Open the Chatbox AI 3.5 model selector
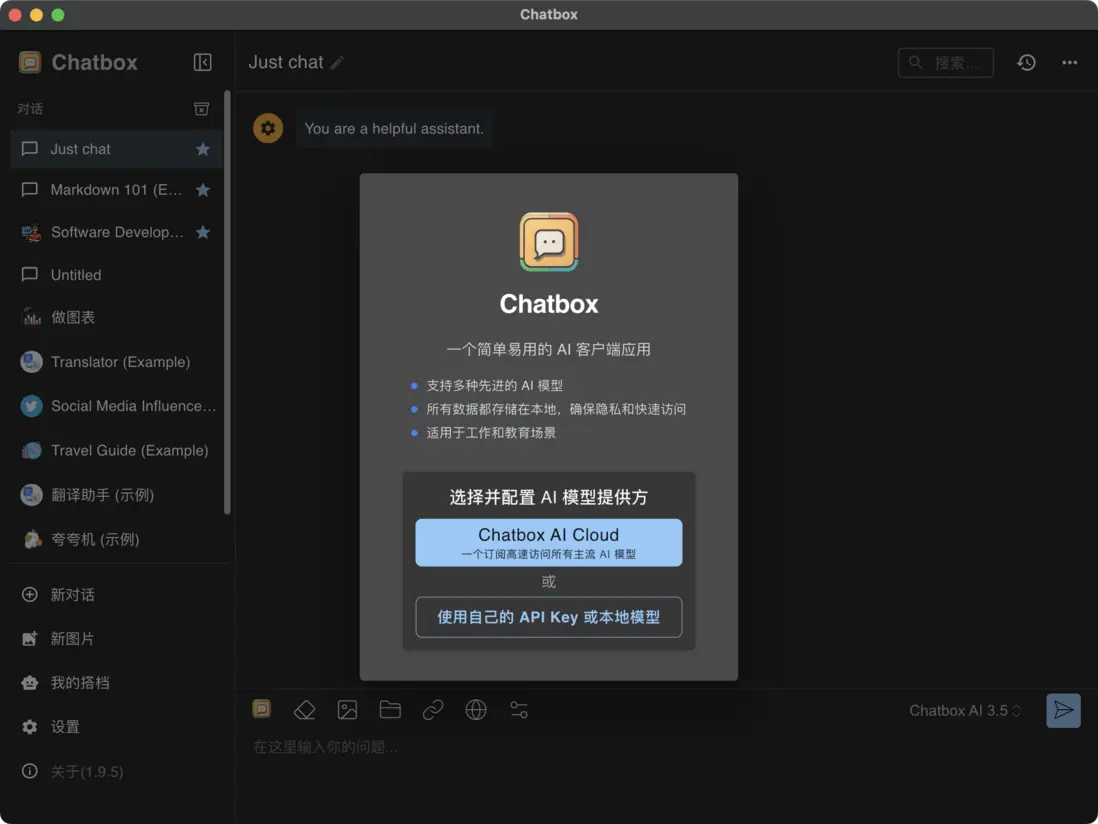 [965, 710]
